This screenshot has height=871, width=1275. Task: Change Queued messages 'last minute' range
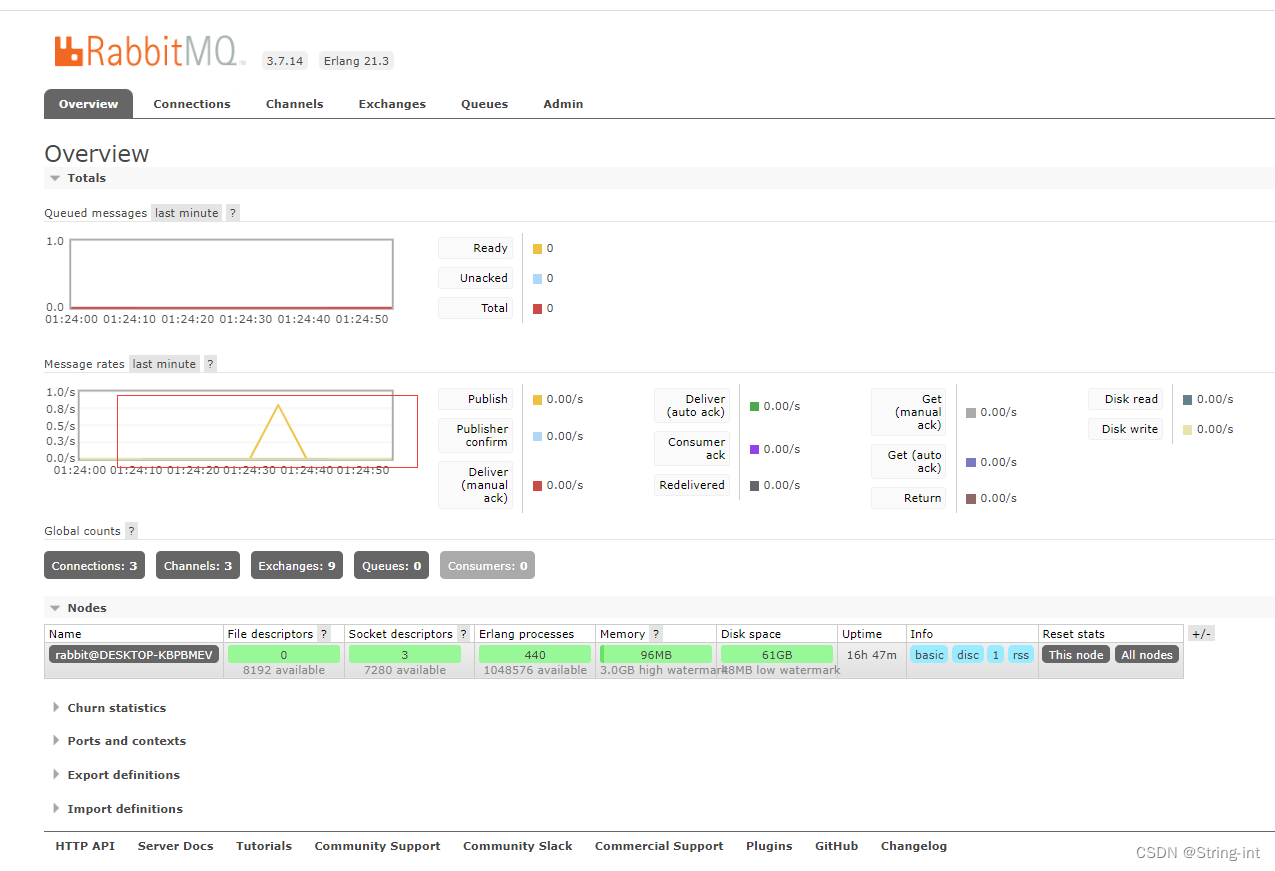(x=186, y=213)
